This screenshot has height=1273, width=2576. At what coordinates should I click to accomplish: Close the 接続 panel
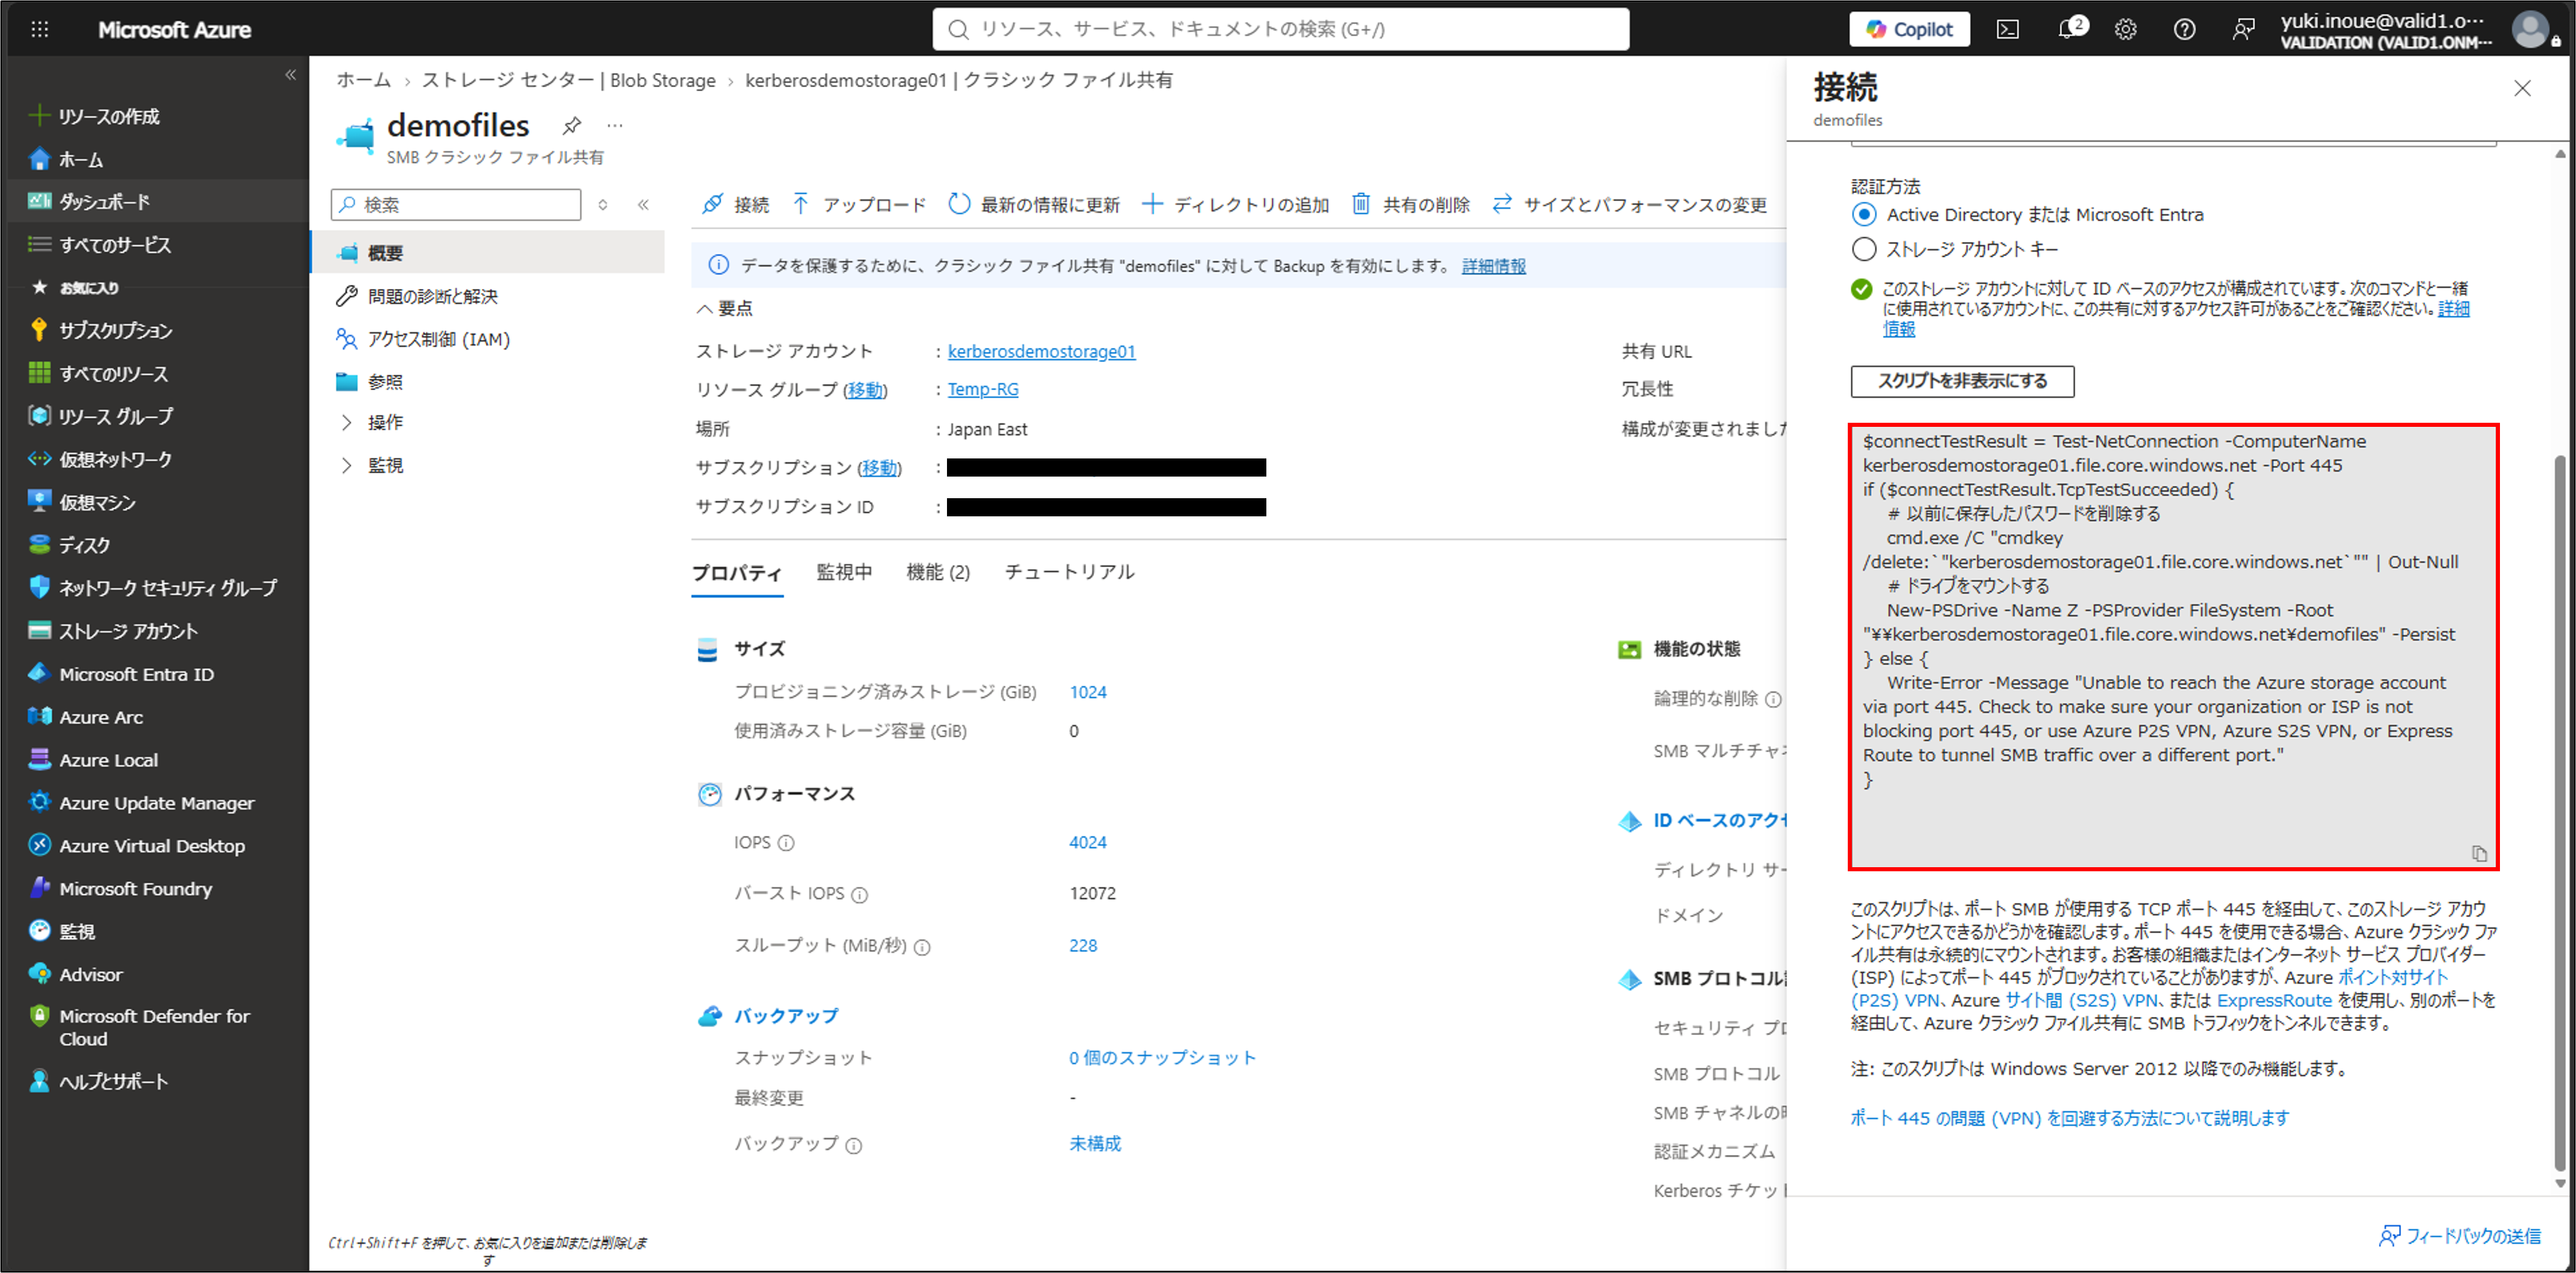(2522, 88)
